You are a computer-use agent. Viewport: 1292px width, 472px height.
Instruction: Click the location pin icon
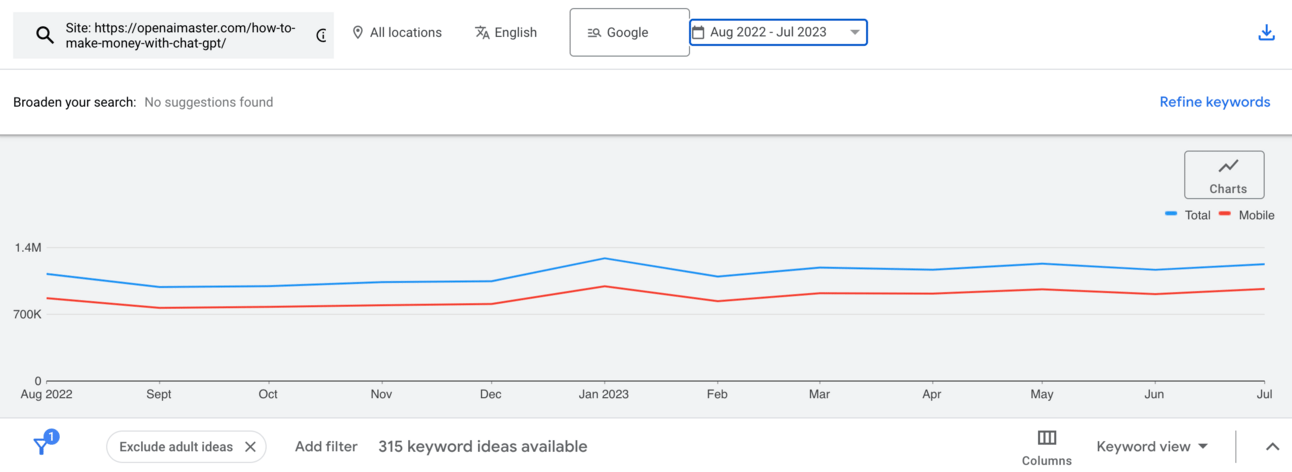pyautogui.click(x=358, y=33)
